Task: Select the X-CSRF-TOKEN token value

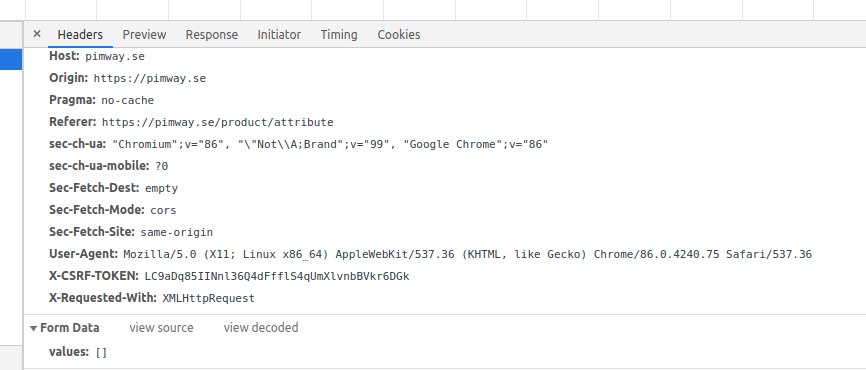Action: (x=277, y=276)
